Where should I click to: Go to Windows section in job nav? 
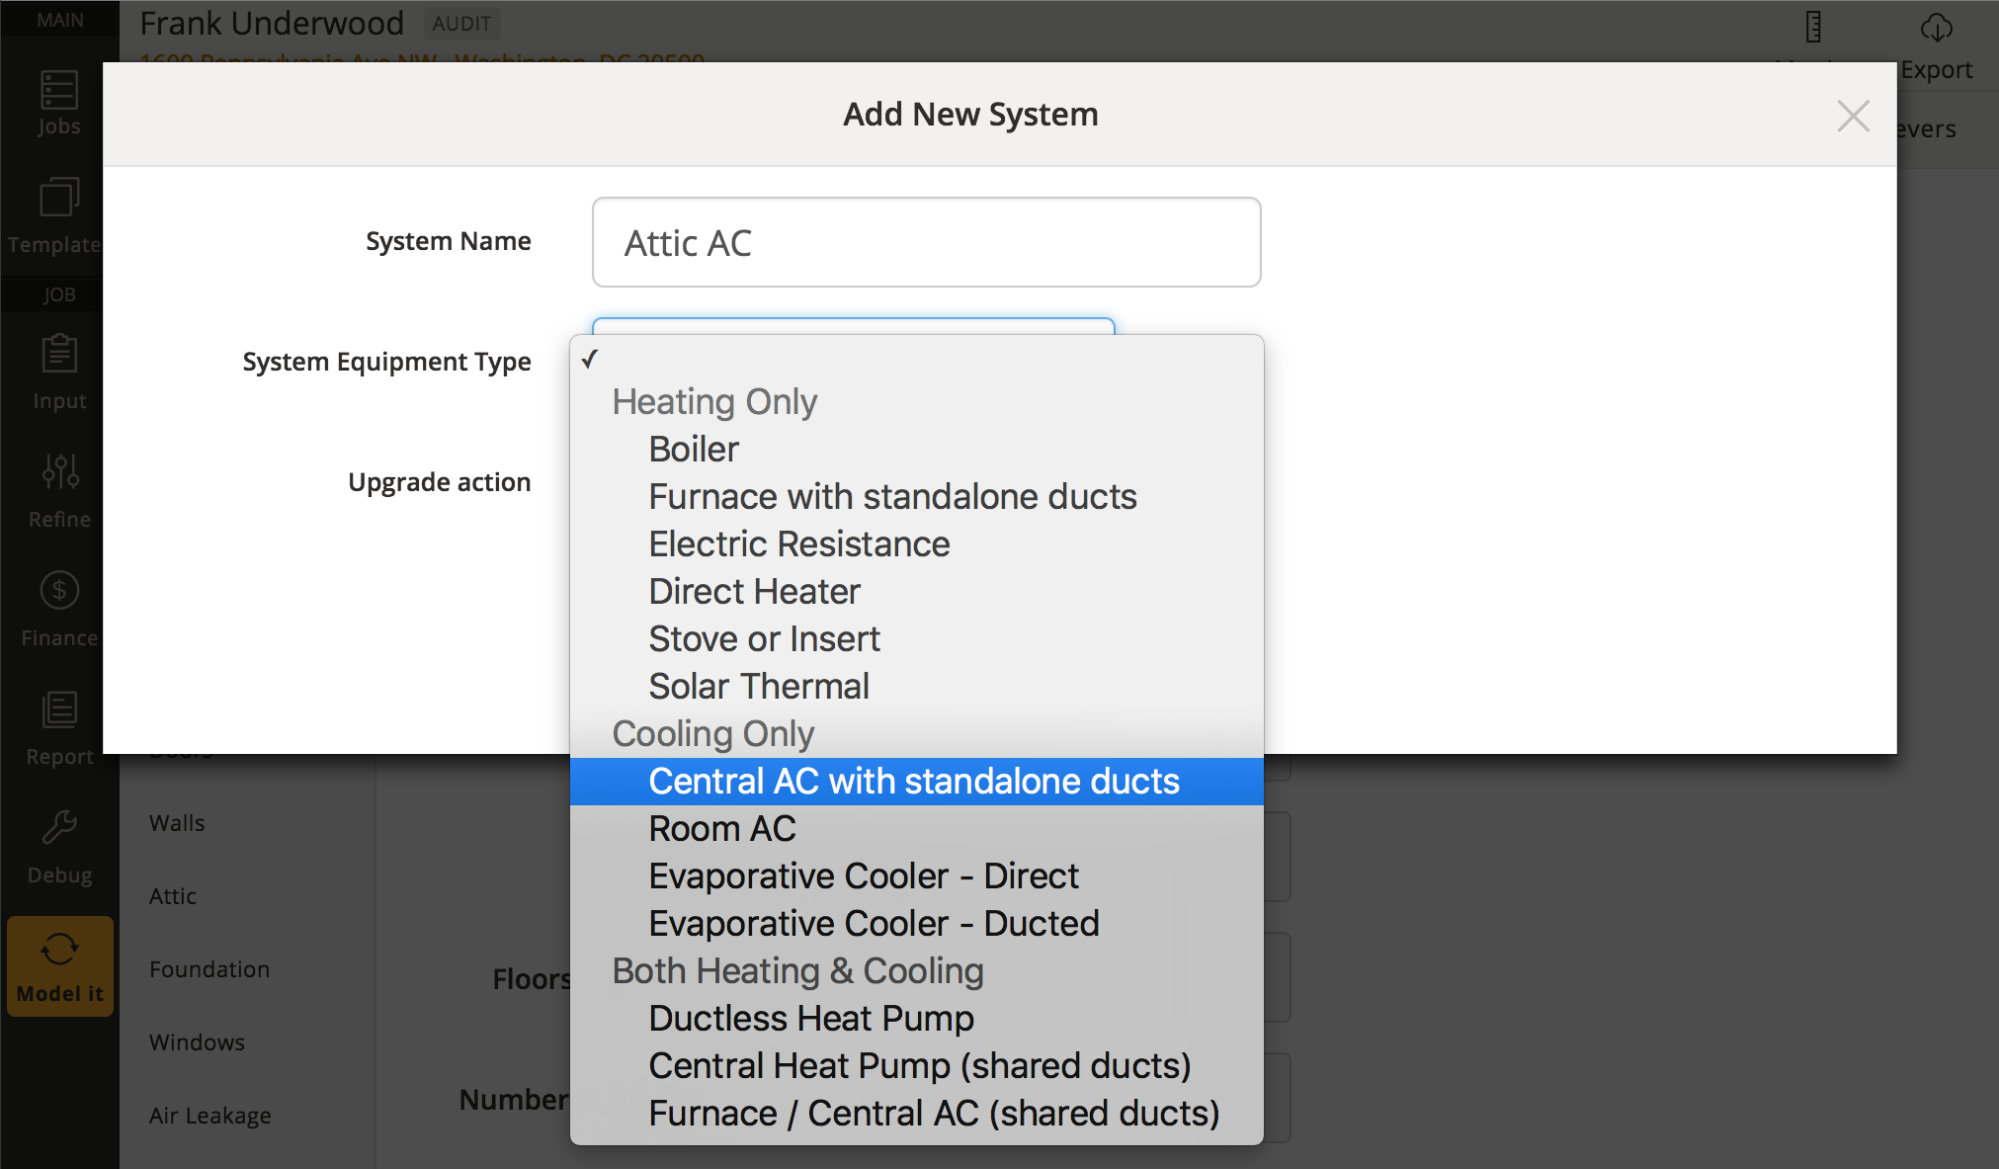(196, 1042)
